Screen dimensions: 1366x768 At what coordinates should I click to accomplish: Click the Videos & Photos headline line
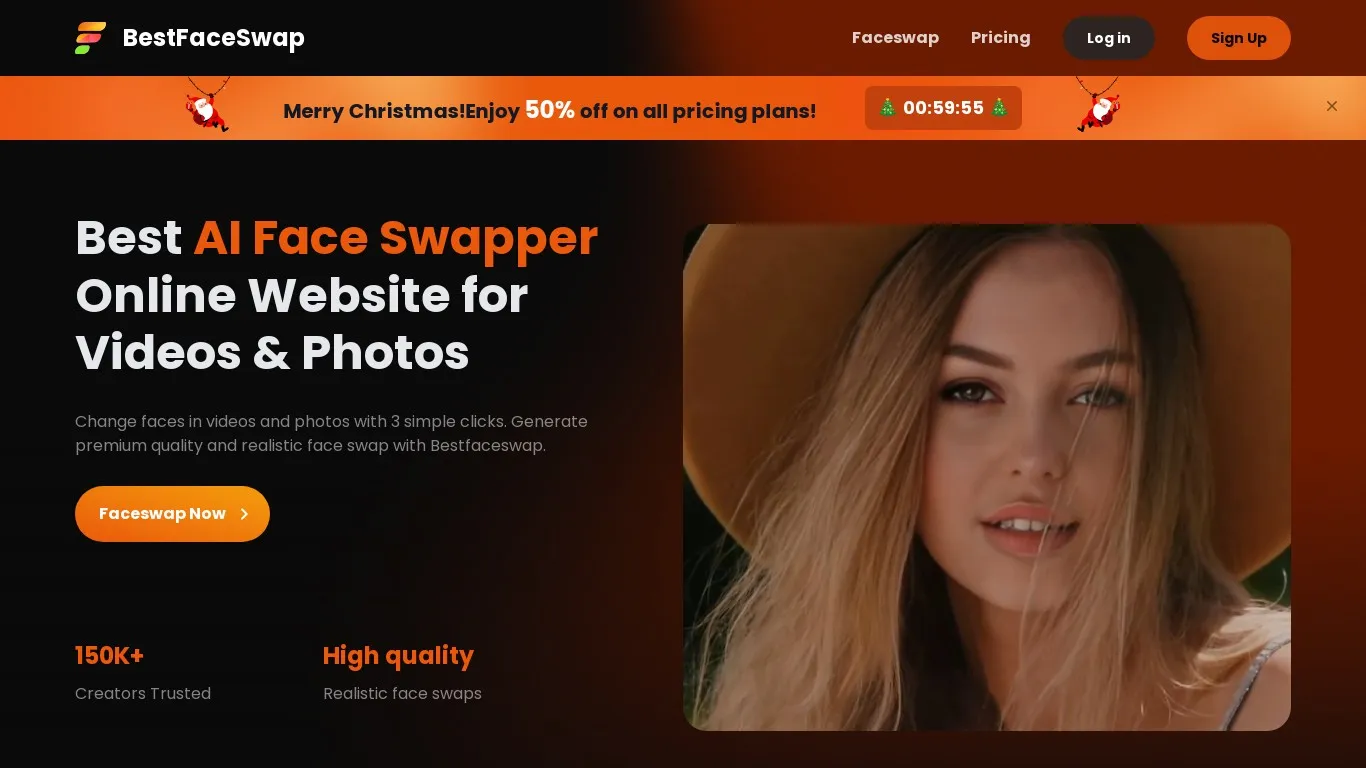pos(272,352)
